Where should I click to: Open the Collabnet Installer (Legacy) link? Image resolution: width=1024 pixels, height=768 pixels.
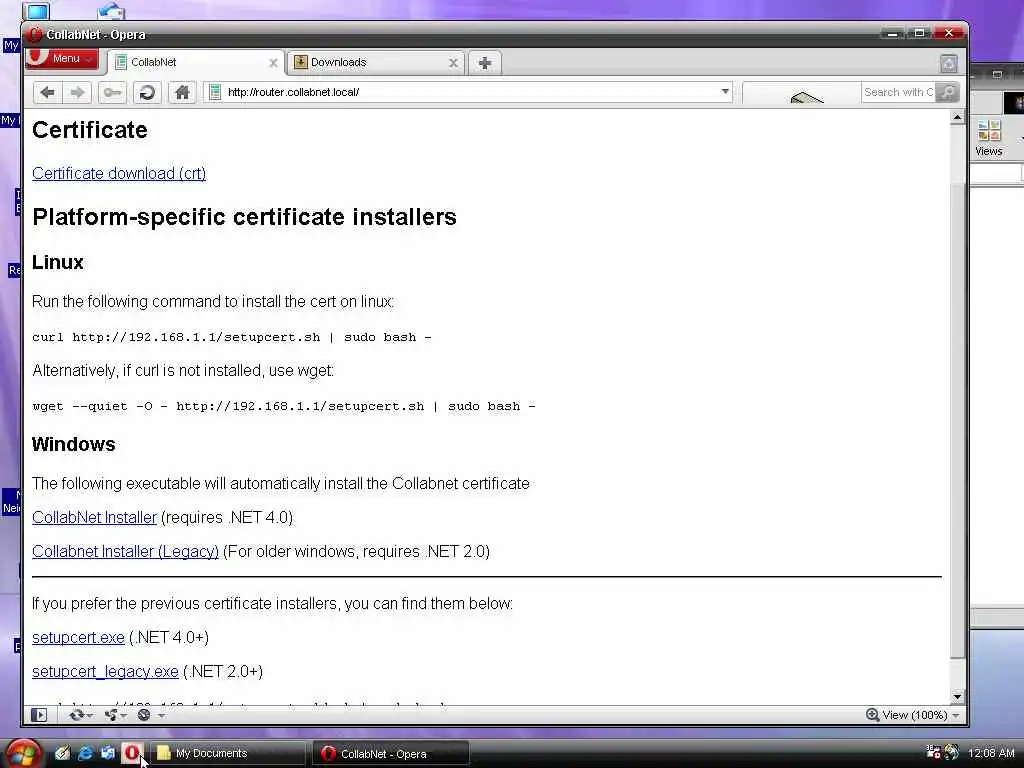(x=125, y=551)
